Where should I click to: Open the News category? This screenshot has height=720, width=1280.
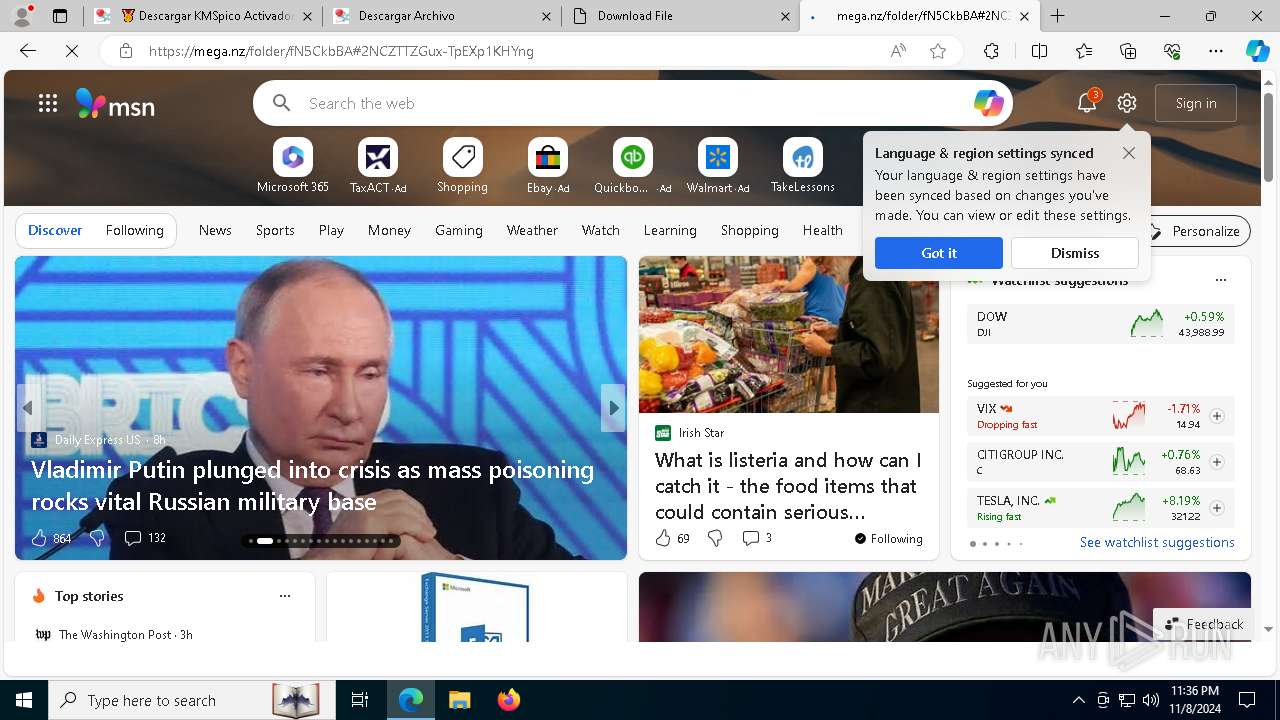pos(215,230)
